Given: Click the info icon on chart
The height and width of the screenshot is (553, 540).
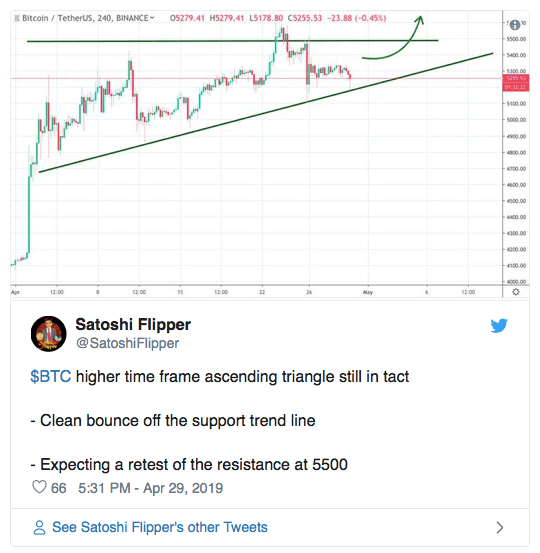Looking at the screenshot, I should click(x=515, y=25).
